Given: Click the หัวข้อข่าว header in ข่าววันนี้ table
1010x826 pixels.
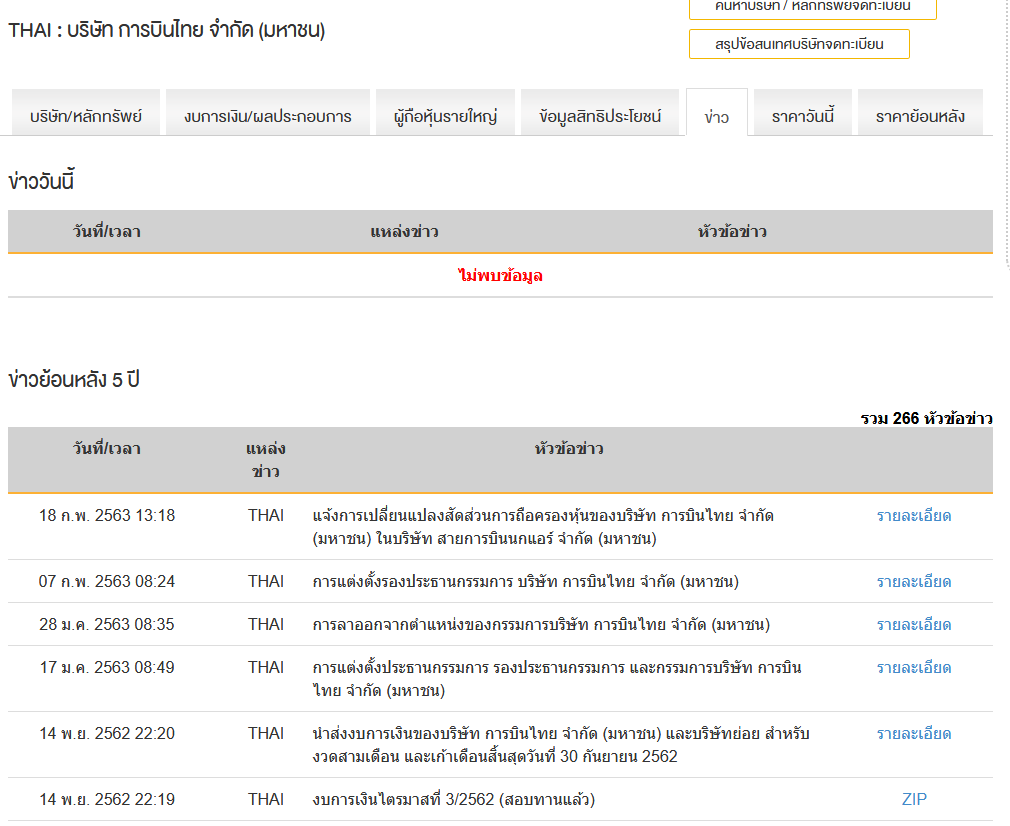Looking at the screenshot, I should tap(732, 231).
